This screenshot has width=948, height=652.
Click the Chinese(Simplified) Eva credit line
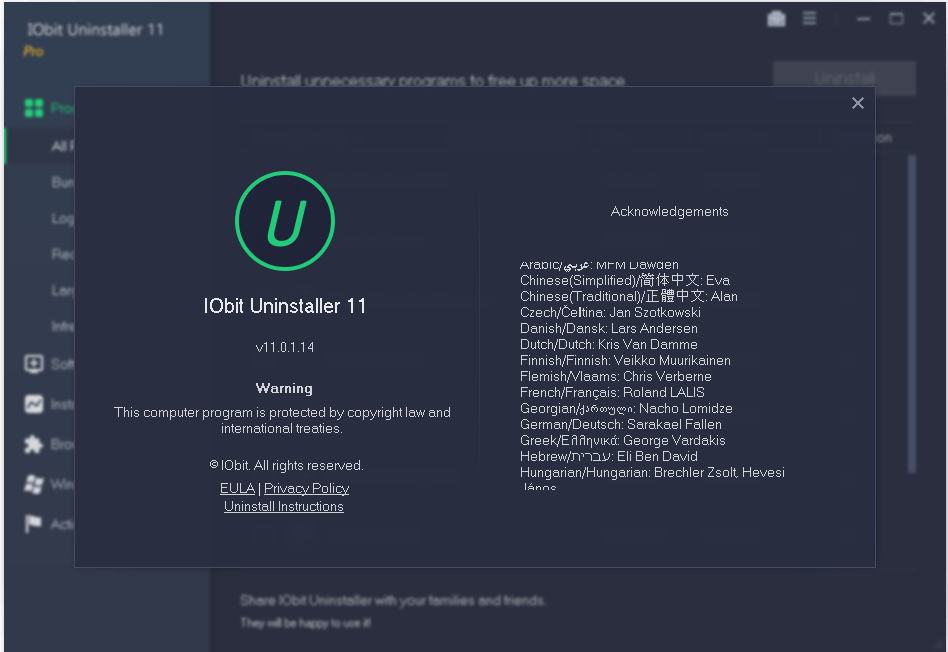[625, 280]
